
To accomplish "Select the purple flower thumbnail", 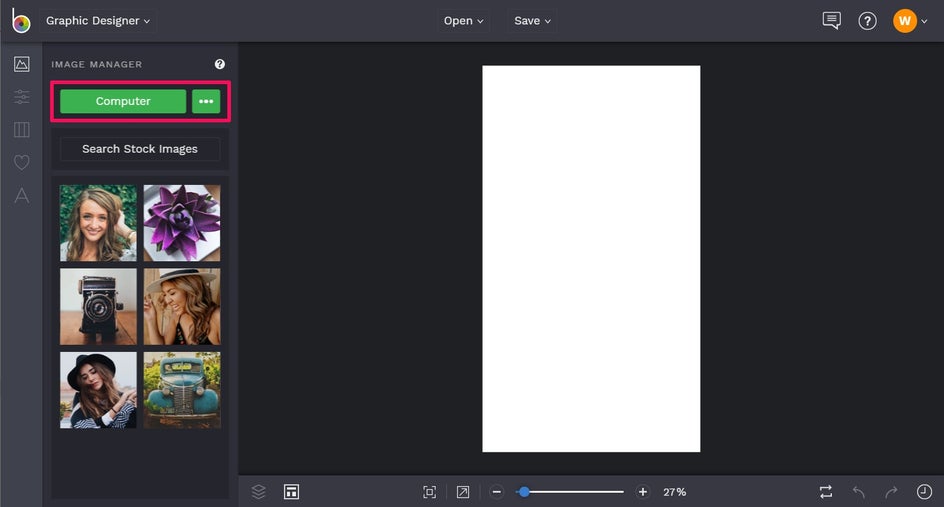I will 182,223.
